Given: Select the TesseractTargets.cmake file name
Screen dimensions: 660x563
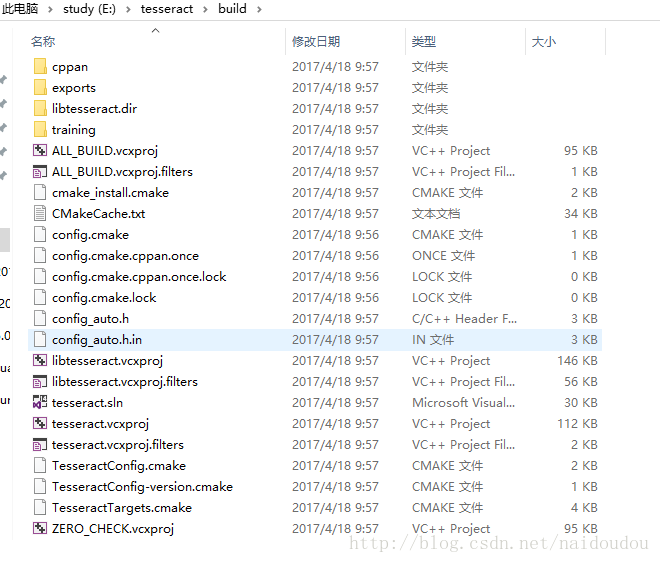Looking at the screenshot, I should [122, 508].
